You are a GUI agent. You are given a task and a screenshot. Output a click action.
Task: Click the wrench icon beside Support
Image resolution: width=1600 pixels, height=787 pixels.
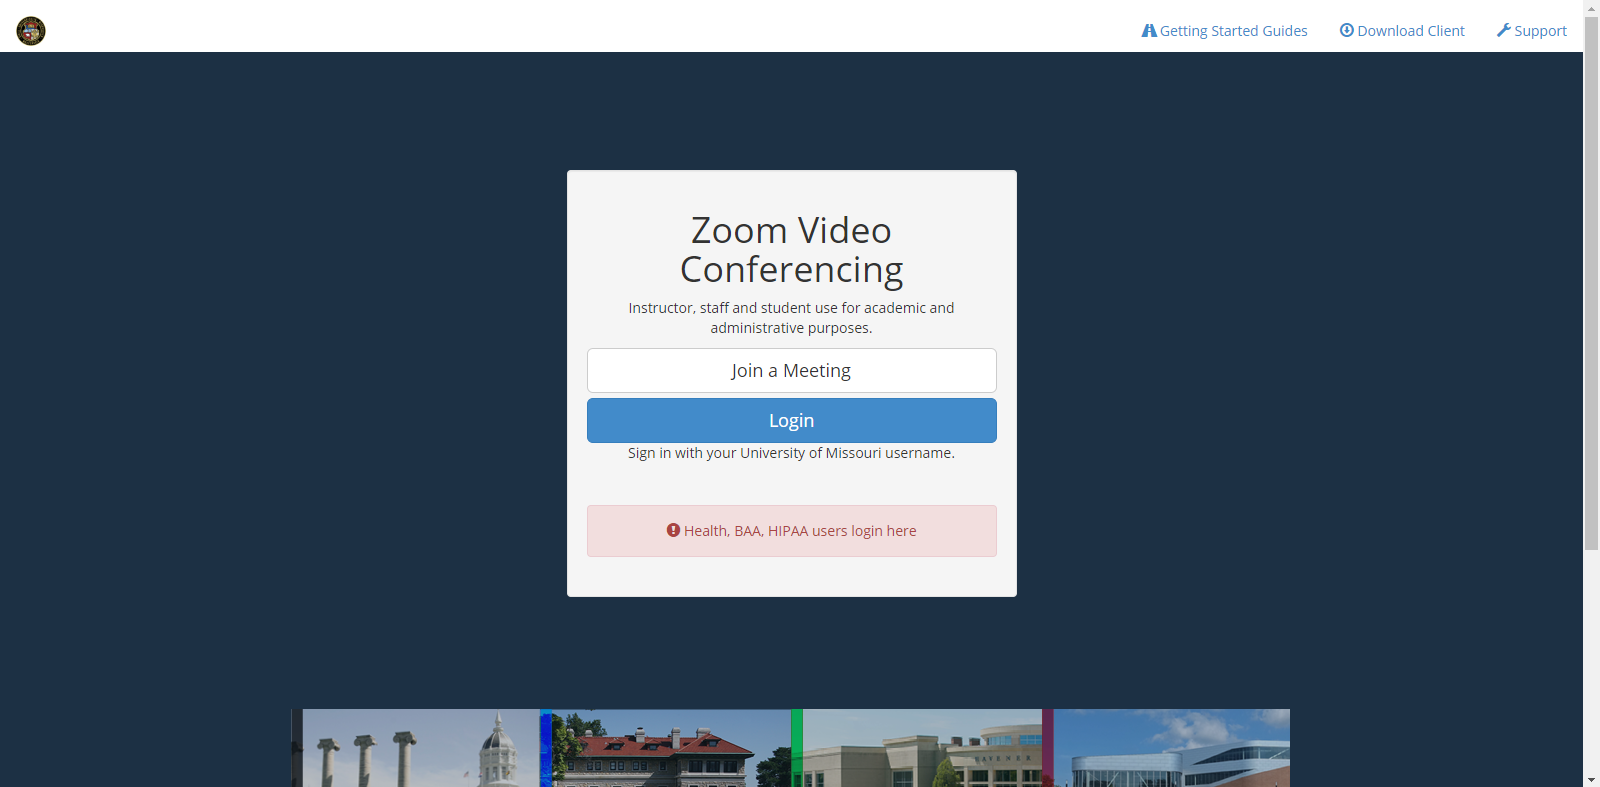(1503, 30)
